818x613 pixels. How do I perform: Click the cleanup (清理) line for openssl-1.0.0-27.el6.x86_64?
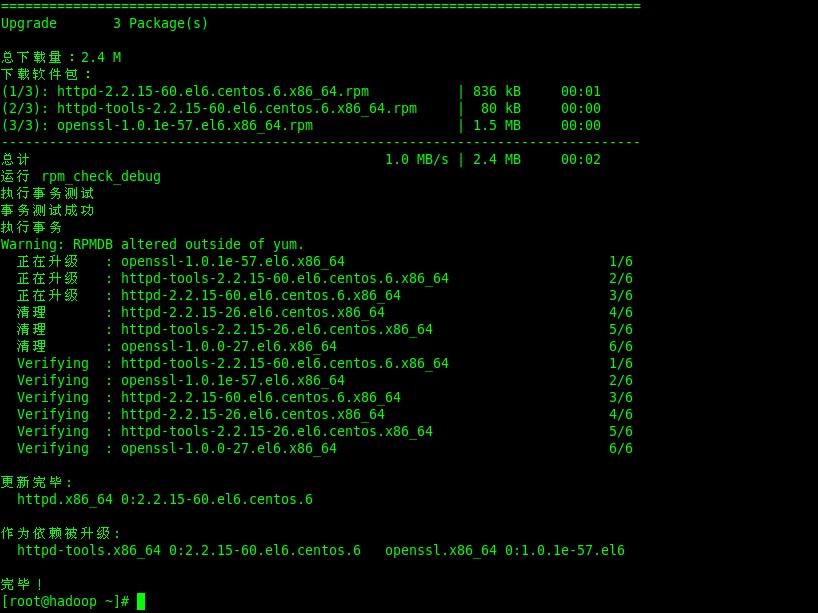tap(324, 346)
